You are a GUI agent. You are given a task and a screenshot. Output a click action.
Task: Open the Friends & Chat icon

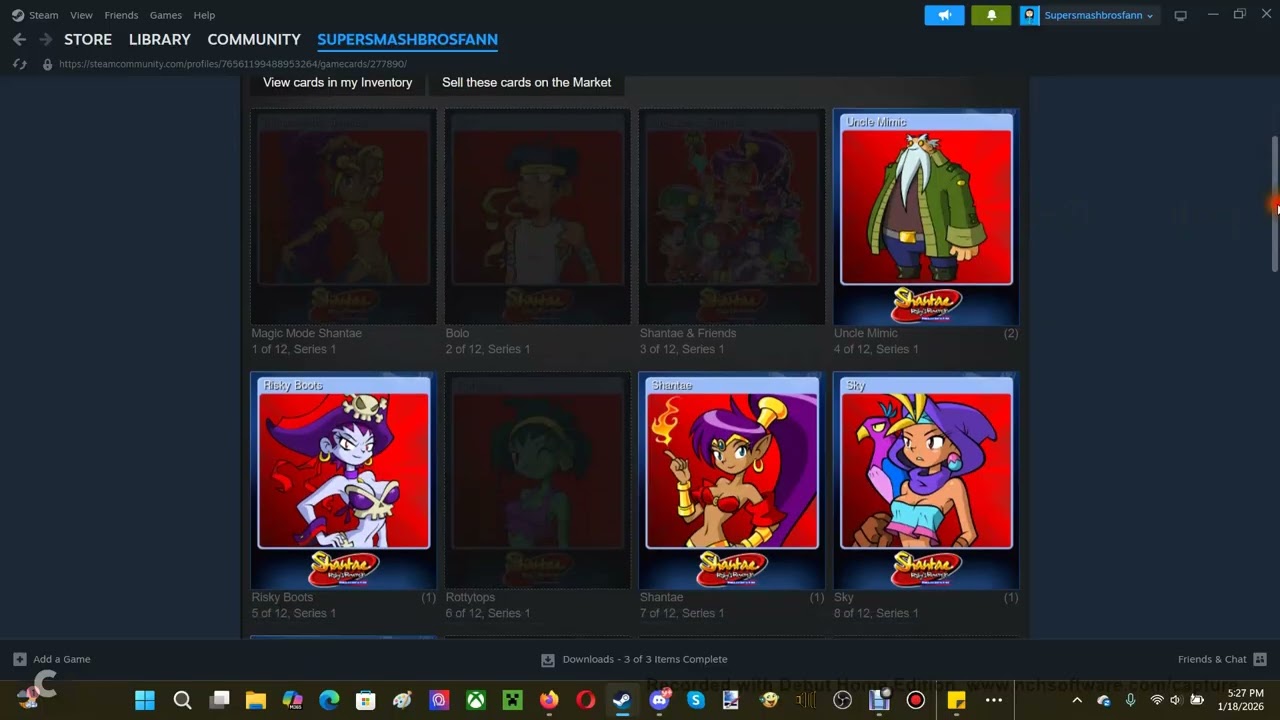point(1260,659)
